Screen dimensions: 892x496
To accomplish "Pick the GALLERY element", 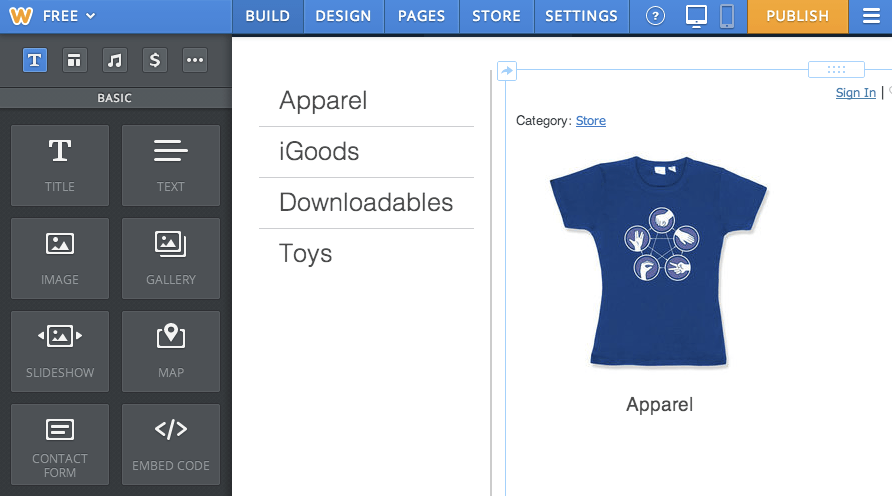I will click(171, 258).
